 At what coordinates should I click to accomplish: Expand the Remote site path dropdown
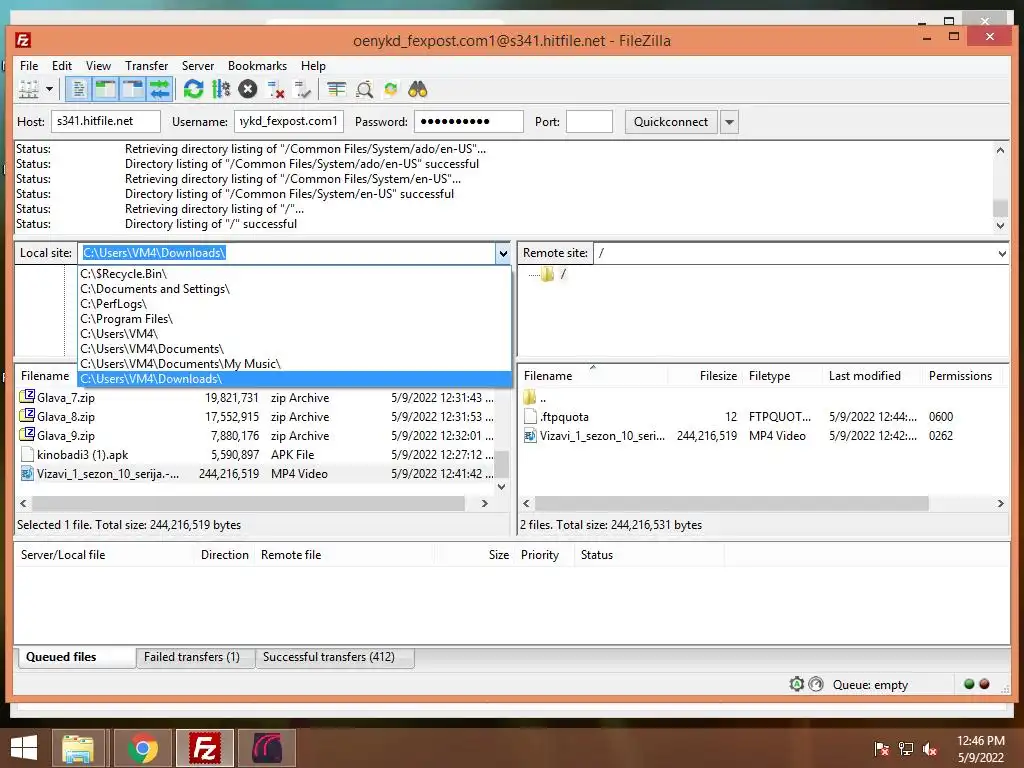(1002, 253)
